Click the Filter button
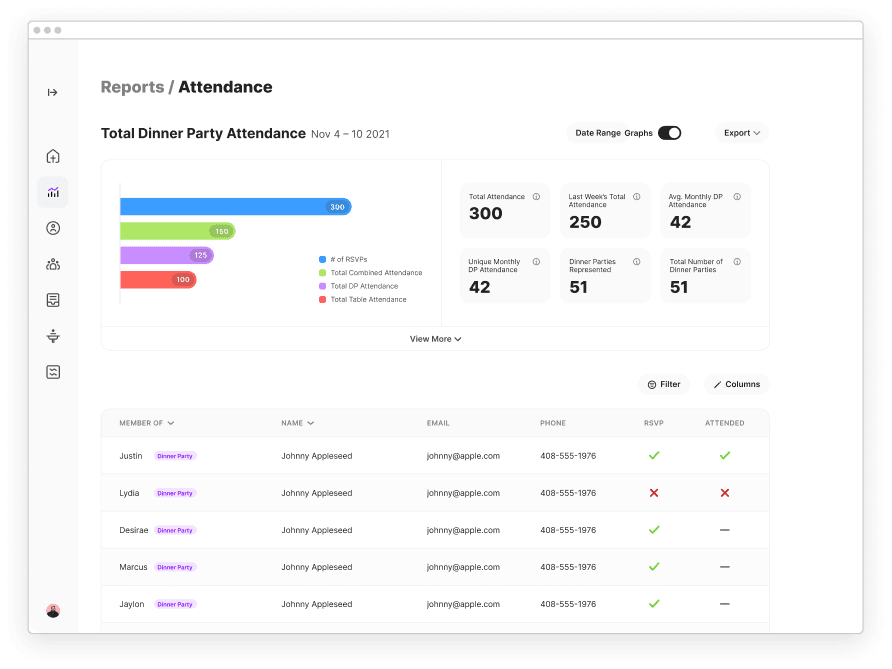This screenshot has width=892, height=669. pyautogui.click(x=664, y=384)
